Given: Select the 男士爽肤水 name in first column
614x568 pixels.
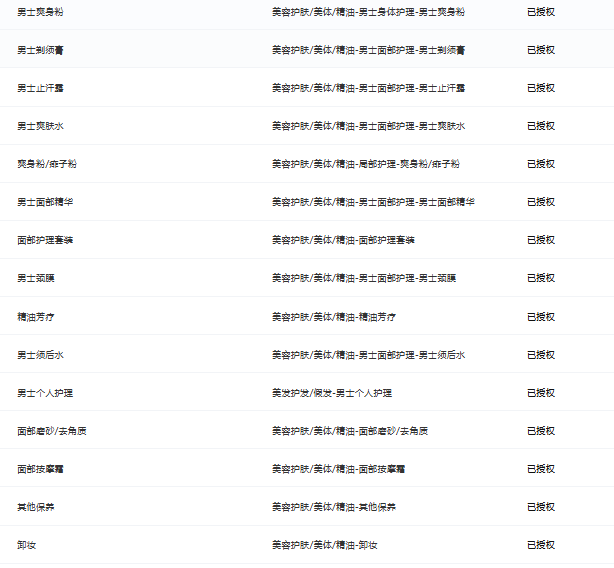Looking at the screenshot, I should pos(41,126).
